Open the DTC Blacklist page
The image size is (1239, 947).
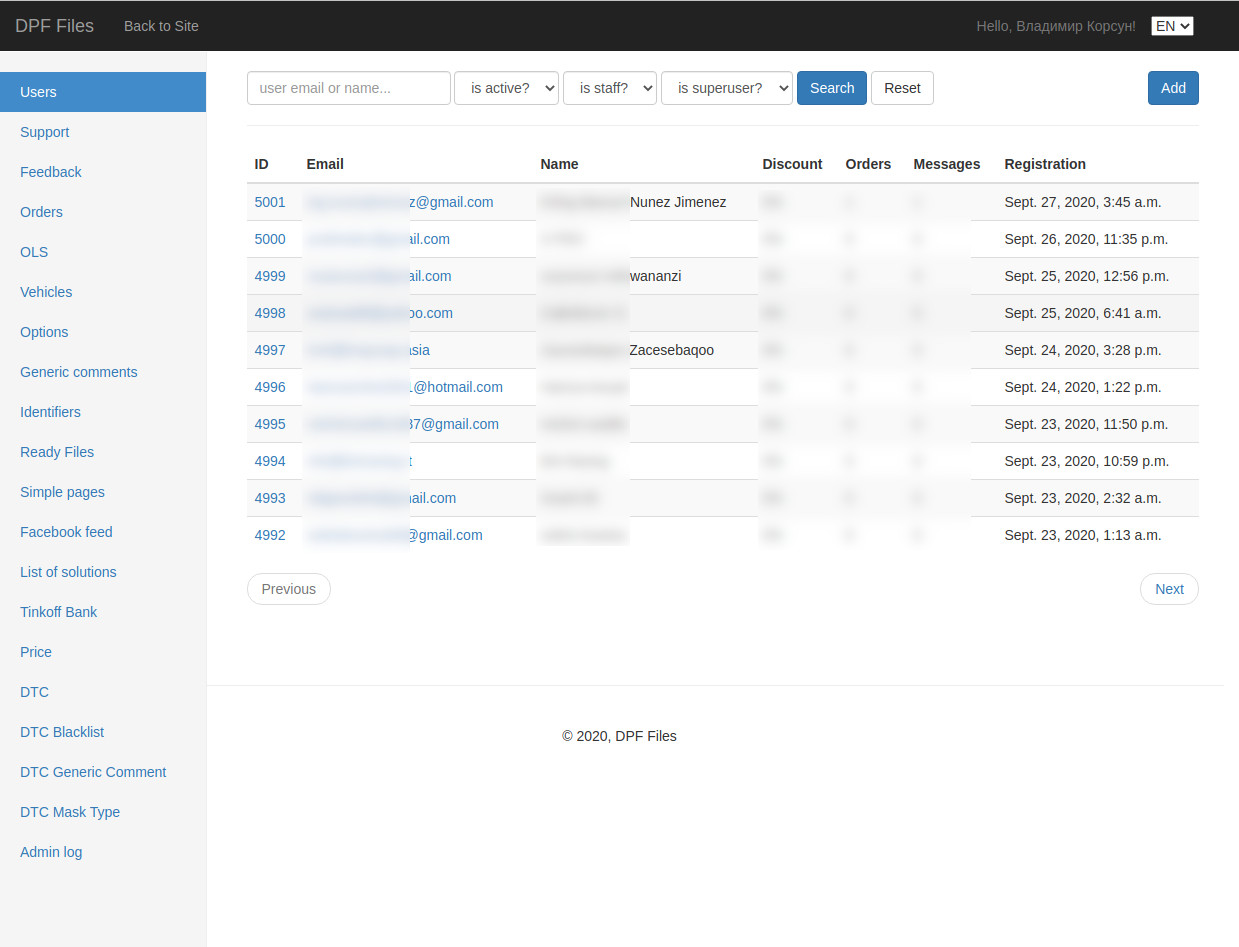(x=62, y=732)
